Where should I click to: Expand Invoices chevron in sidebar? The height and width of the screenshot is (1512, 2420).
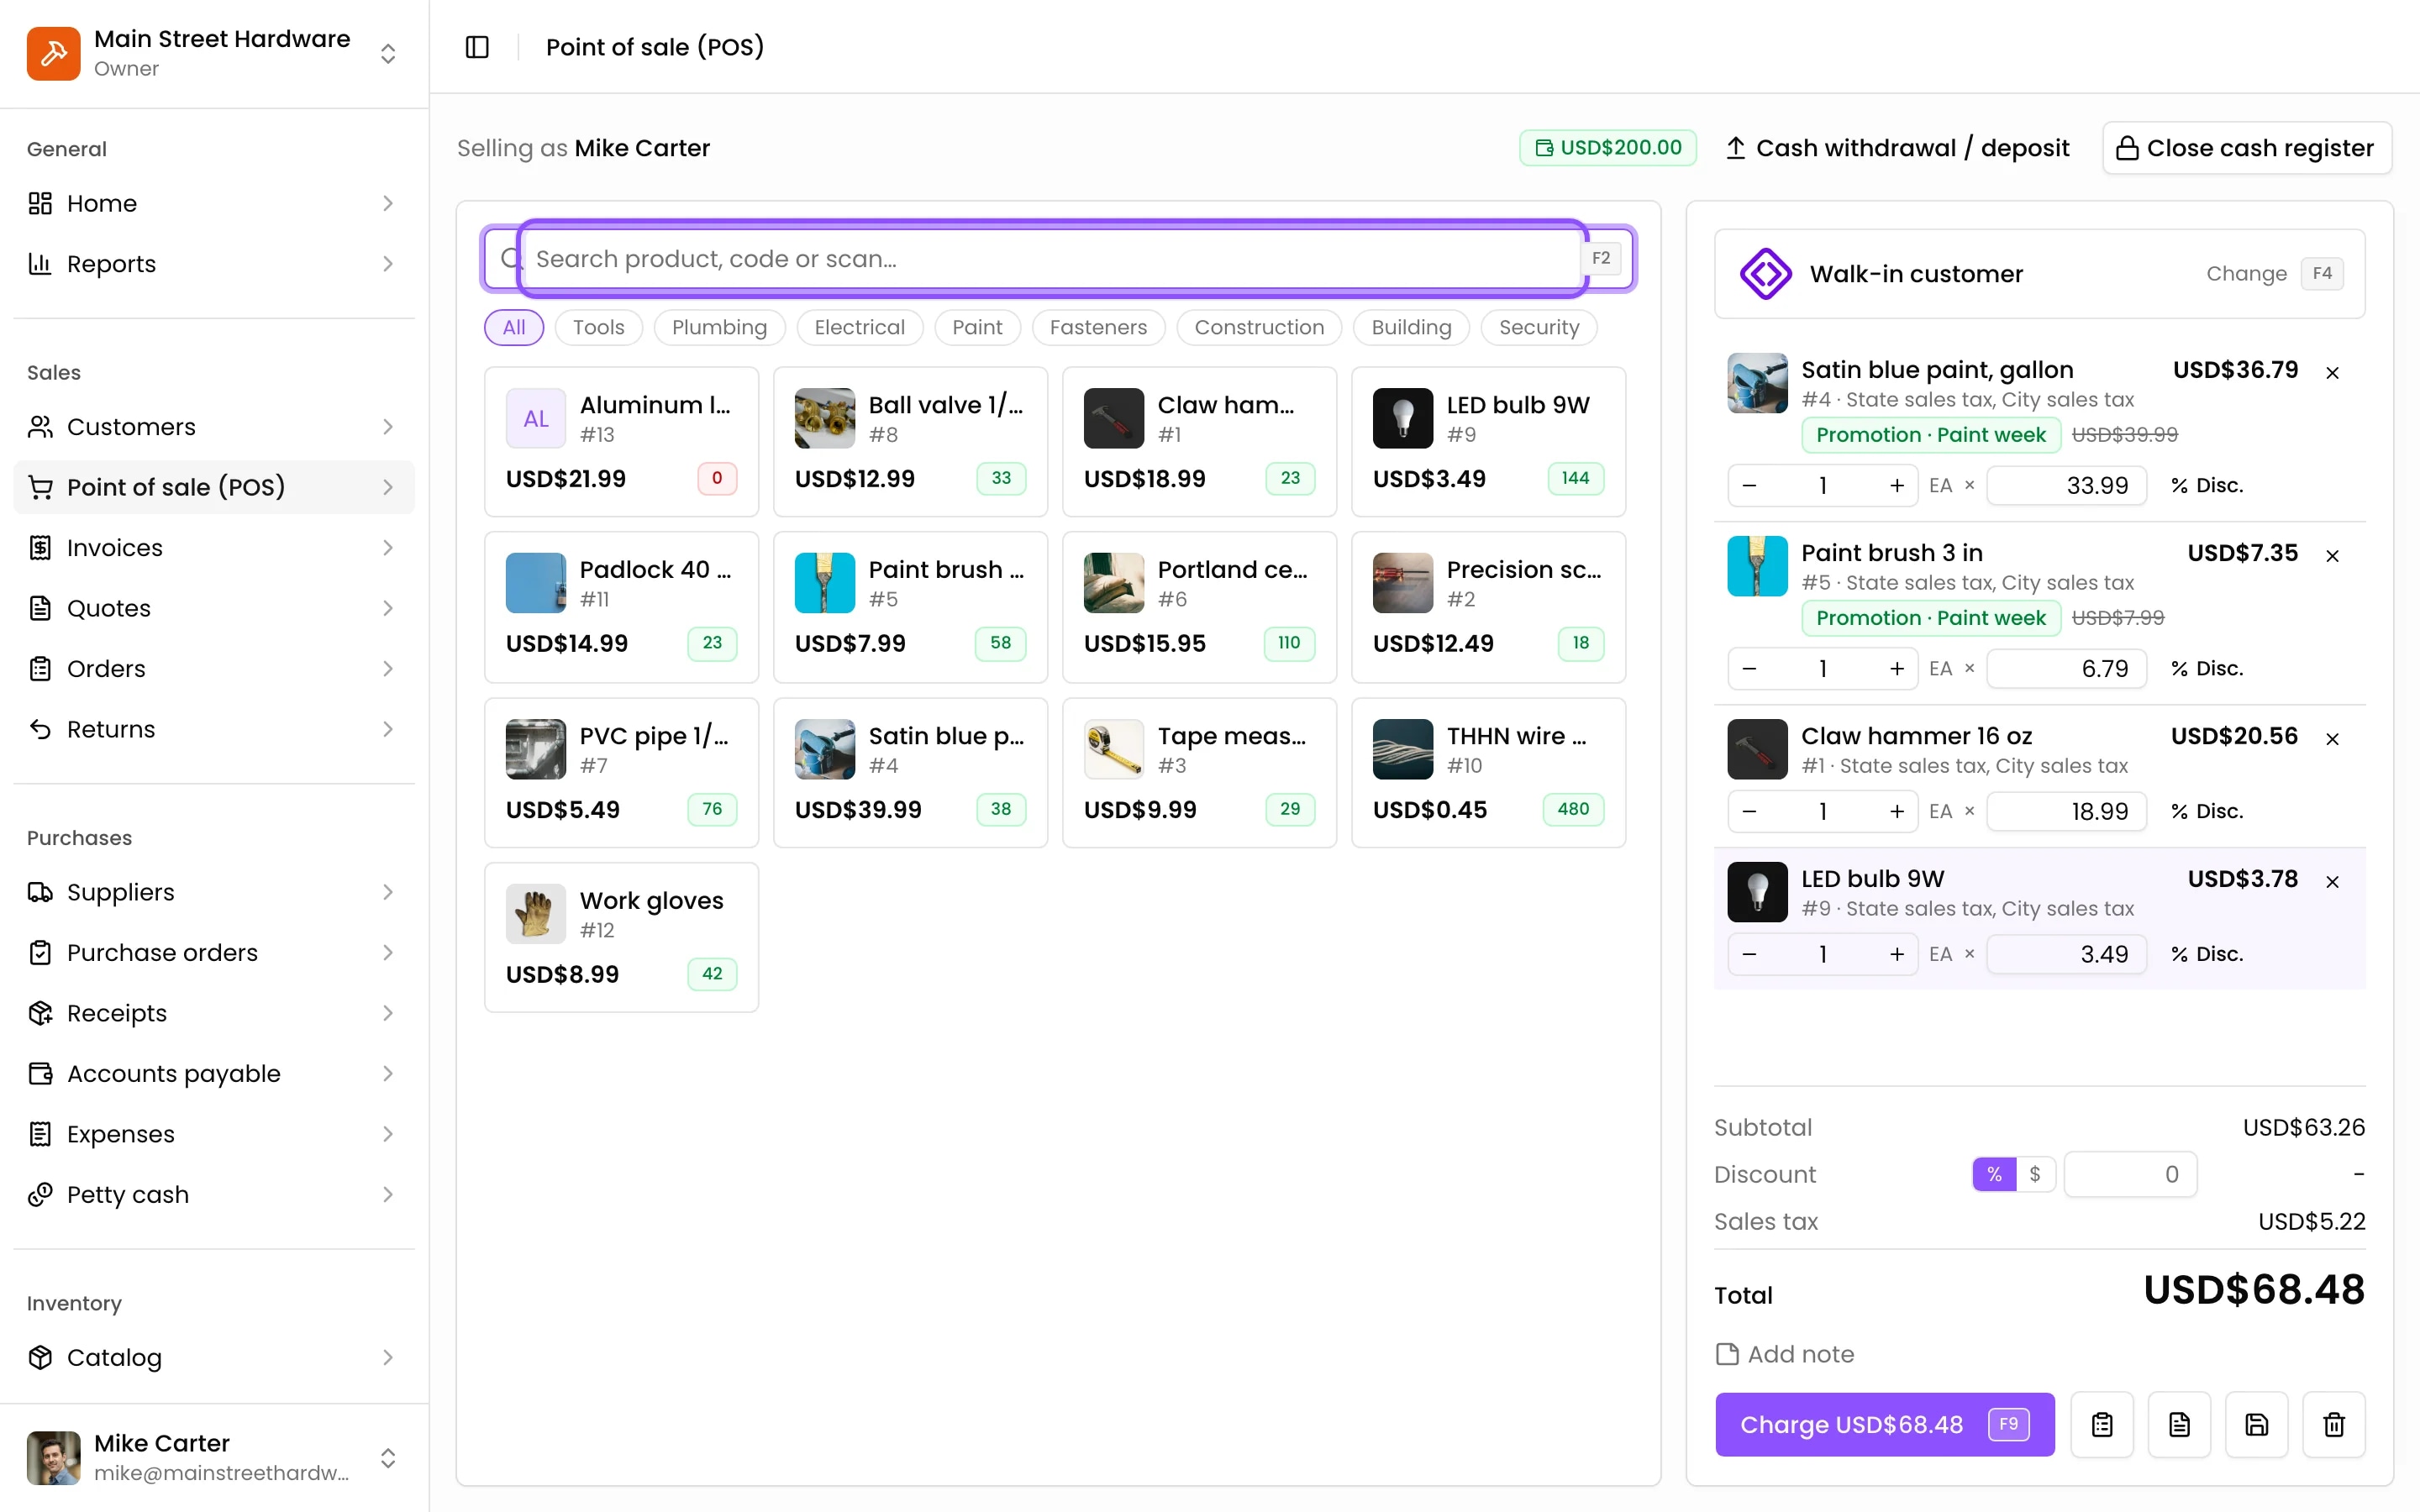tap(388, 548)
